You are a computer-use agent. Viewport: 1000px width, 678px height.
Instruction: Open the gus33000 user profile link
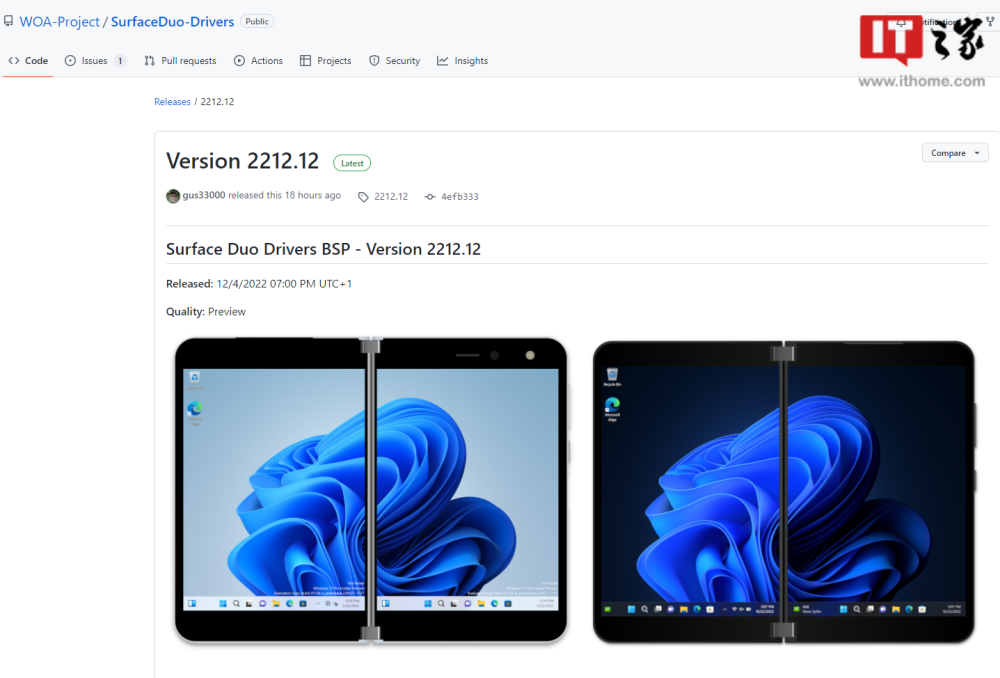[x=203, y=195]
